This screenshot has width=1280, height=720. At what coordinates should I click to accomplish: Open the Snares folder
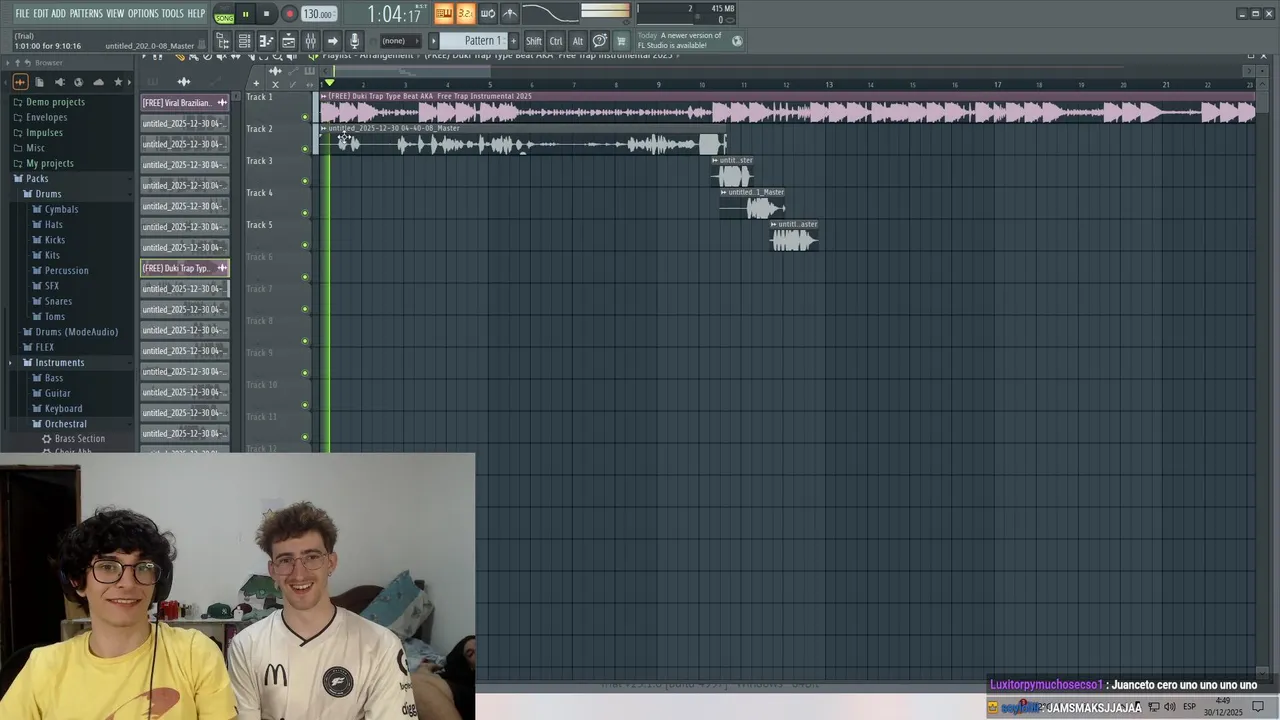pos(58,301)
